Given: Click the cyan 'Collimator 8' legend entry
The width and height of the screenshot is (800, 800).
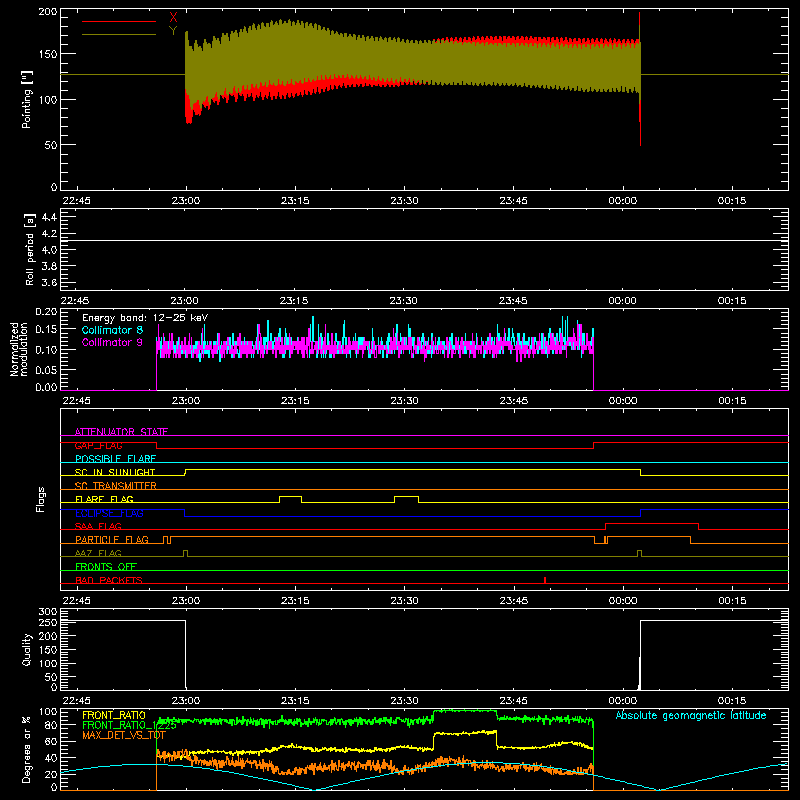Looking at the screenshot, I should [112, 330].
